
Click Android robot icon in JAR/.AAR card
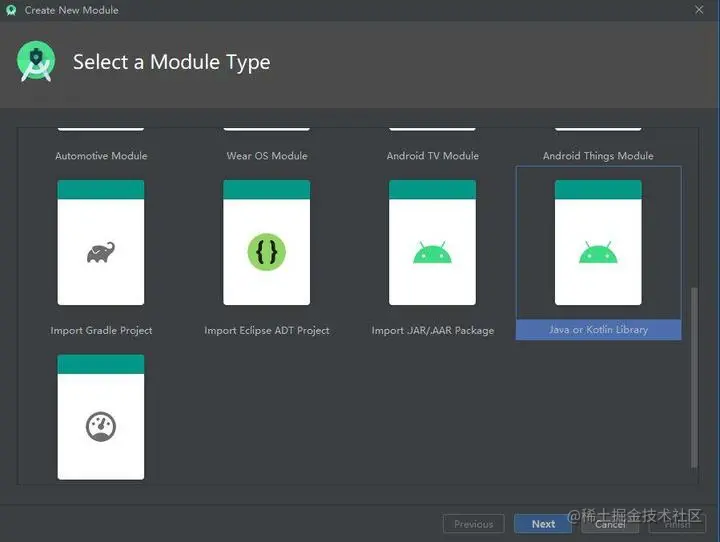point(432,252)
